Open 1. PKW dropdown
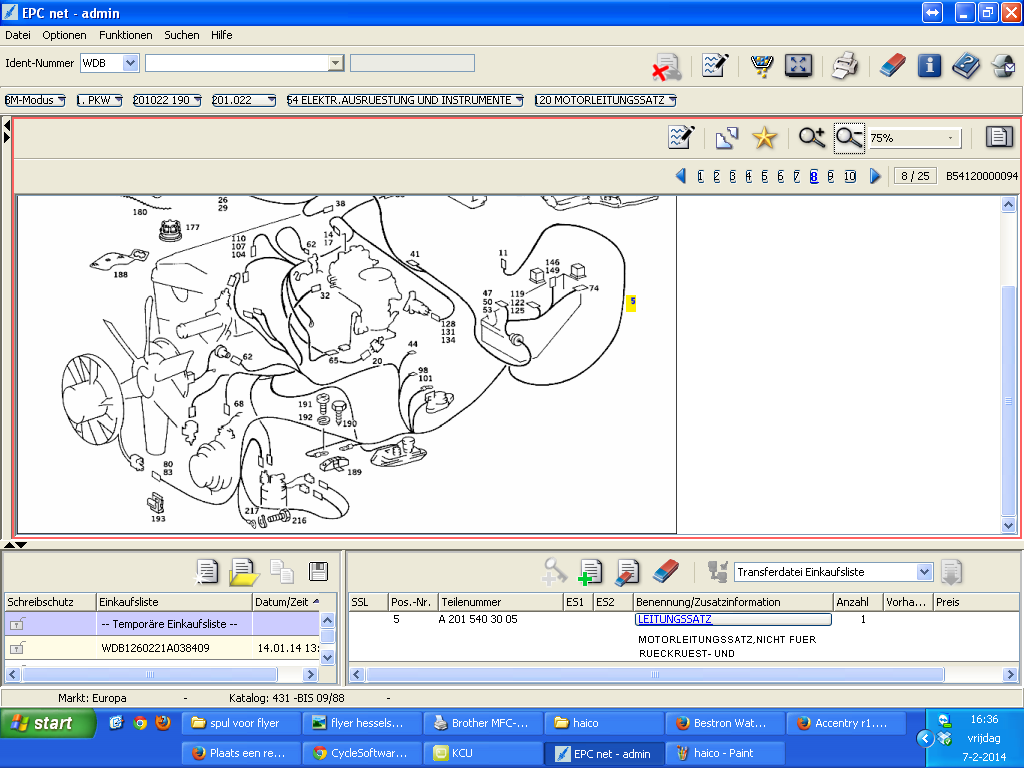Screen dimensions: 1024x768 pyautogui.click(x=99, y=100)
